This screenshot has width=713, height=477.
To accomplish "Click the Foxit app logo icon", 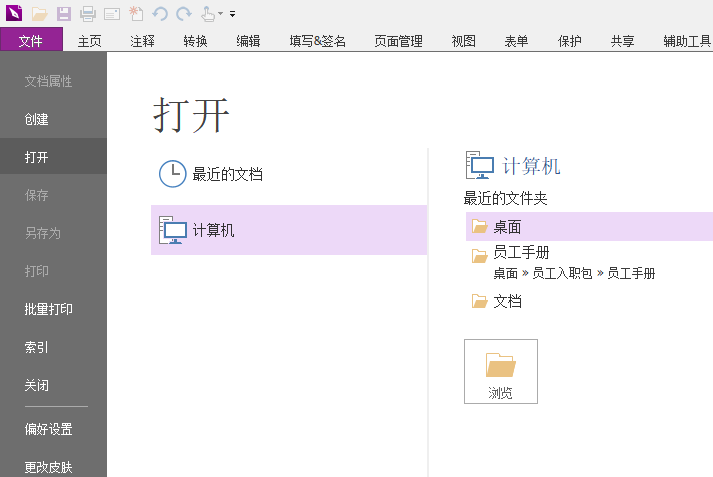I will point(14,13).
